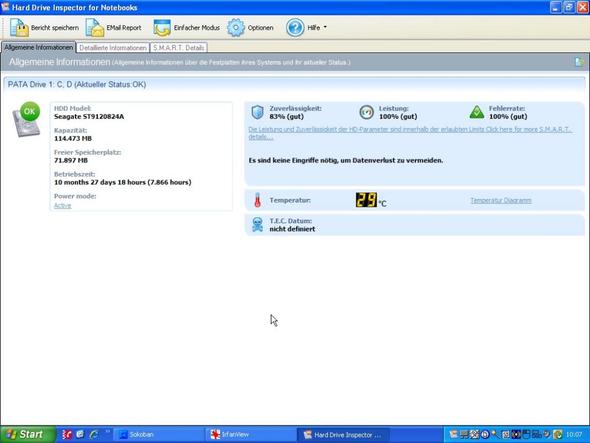Click the free space value 71.897 MB

(71, 160)
